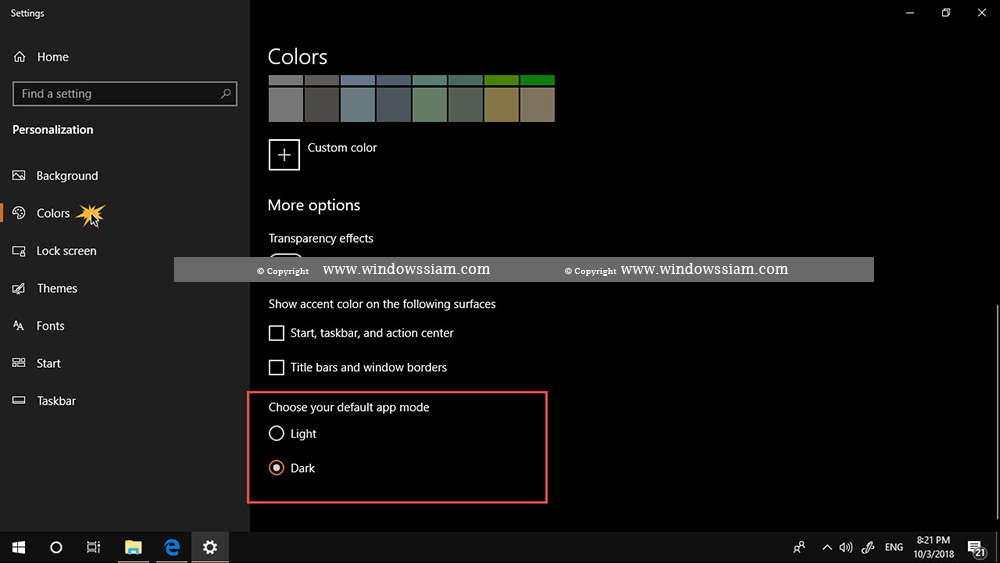Expand the hidden tray icons chevron
Screen dimensions: 1000x563
coord(827,547)
